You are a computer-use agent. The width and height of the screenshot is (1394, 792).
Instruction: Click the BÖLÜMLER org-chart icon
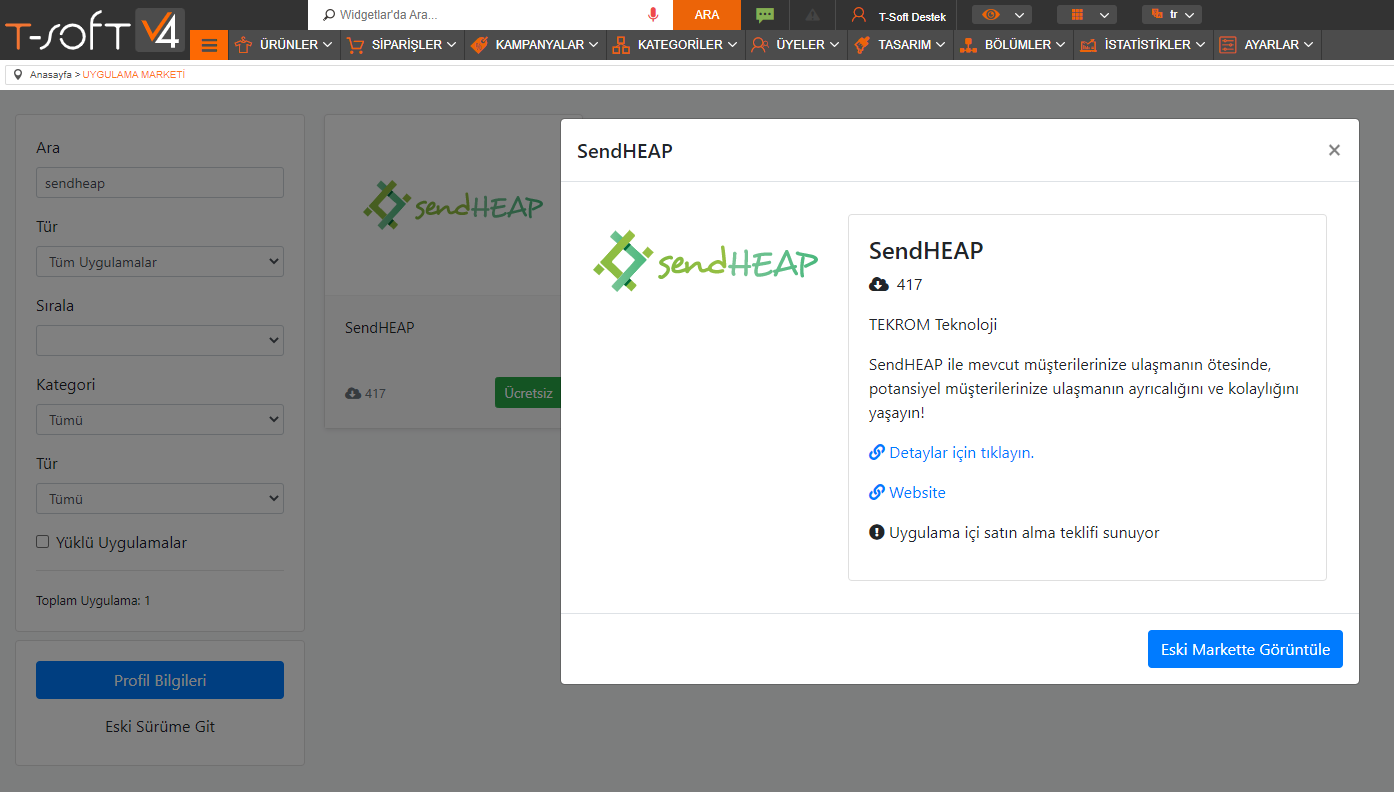coord(968,45)
